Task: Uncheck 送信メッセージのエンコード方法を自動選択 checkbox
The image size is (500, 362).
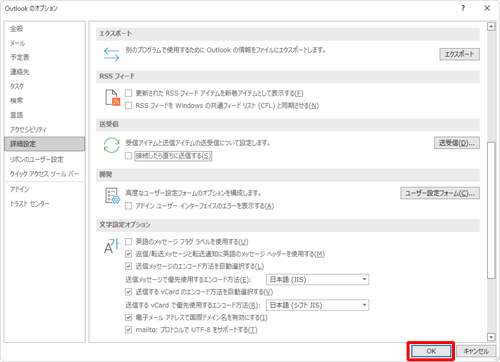Action: pos(128,266)
